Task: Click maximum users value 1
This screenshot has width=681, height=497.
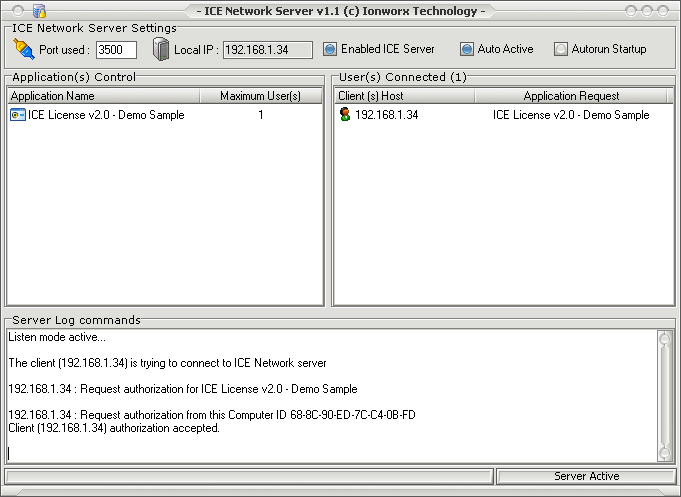Action: [x=261, y=115]
